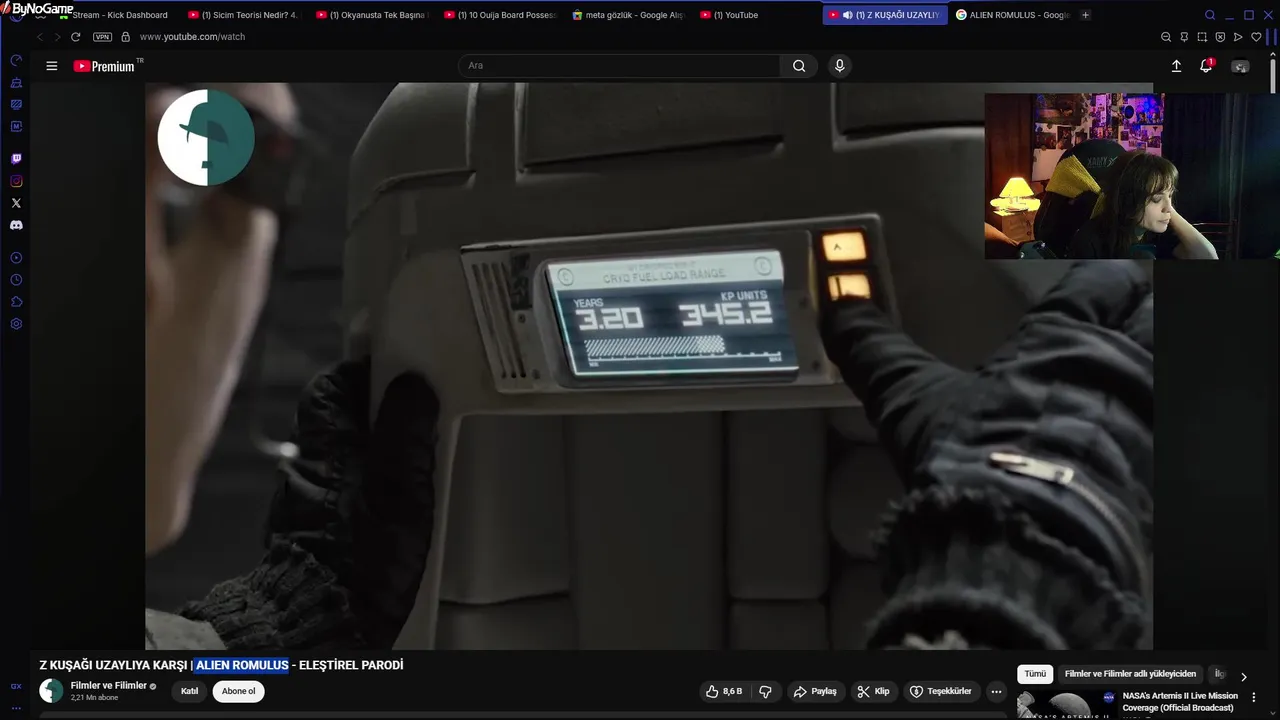
Task: Open YouTube notifications bell
Action: click(x=1206, y=66)
